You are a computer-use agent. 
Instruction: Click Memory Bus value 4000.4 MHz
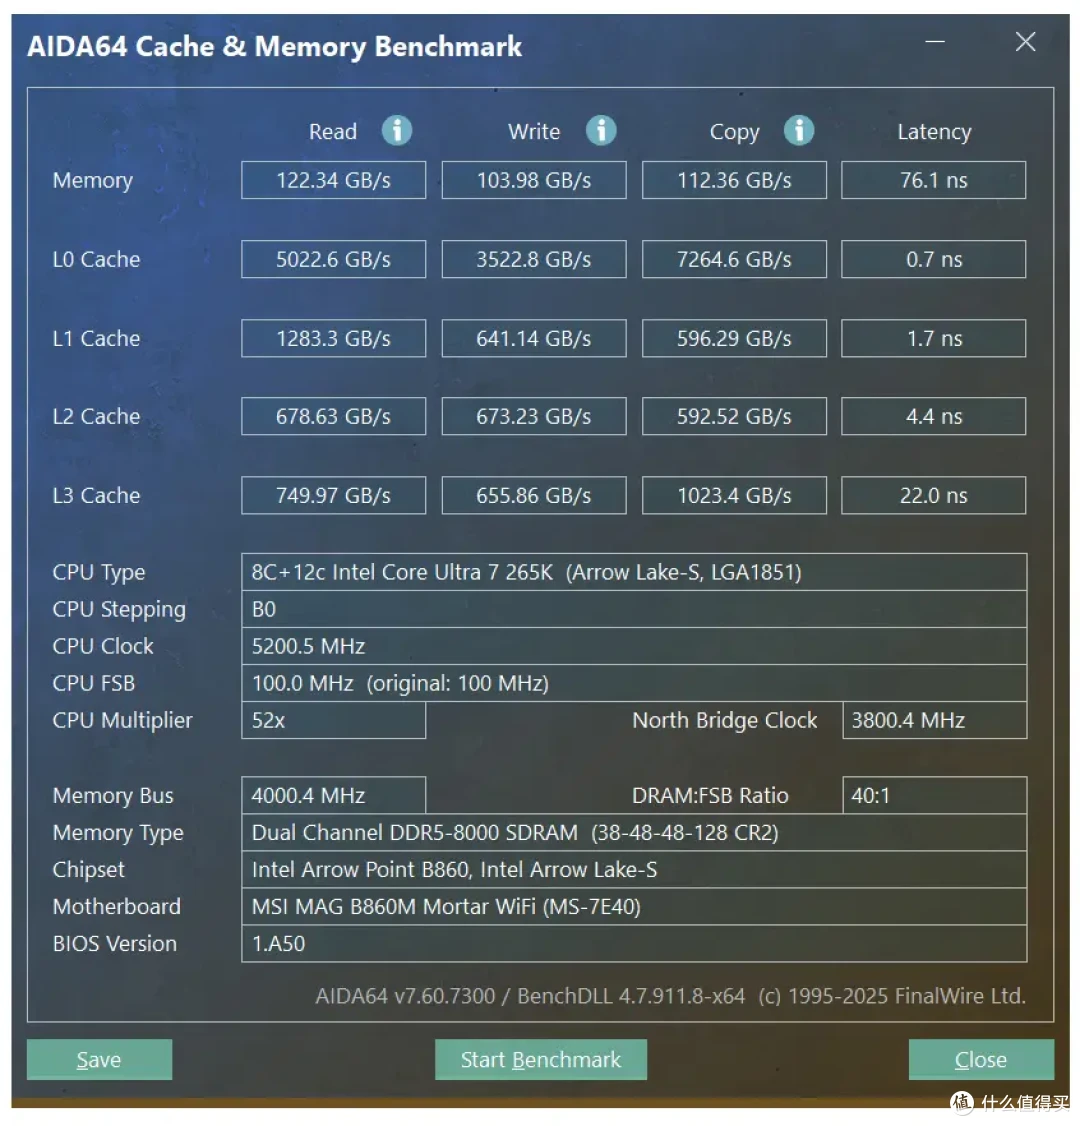tap(333, 796)
